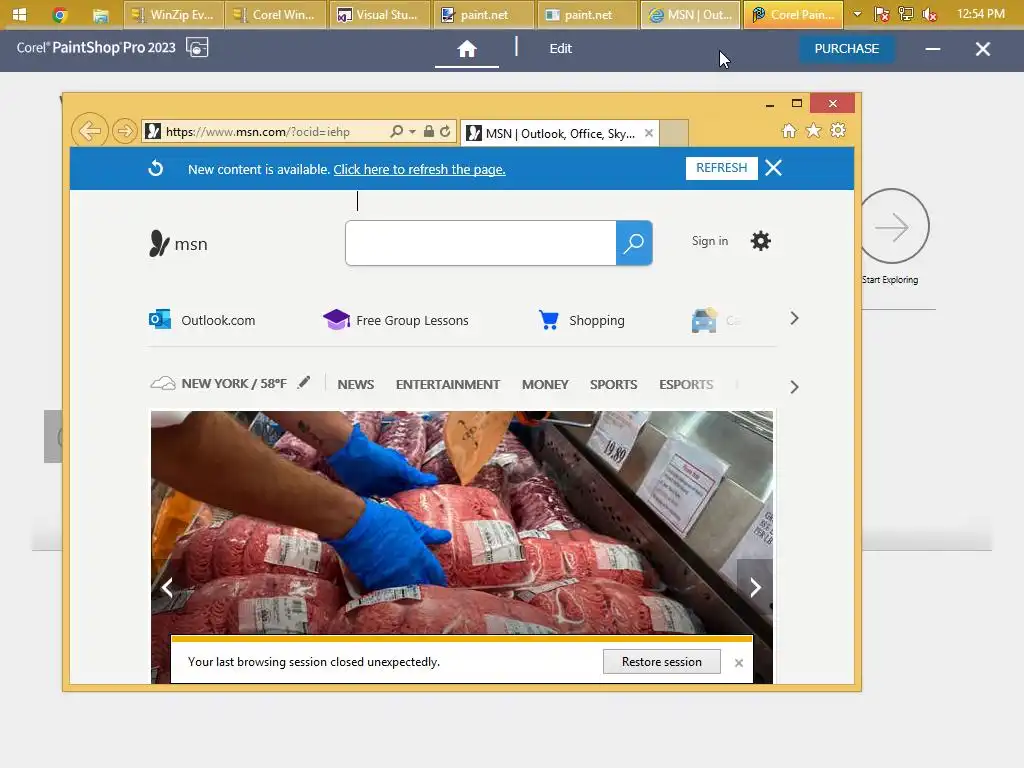
Task: Click the reload page icon in address bar
Action: click(x=445, y=131)
